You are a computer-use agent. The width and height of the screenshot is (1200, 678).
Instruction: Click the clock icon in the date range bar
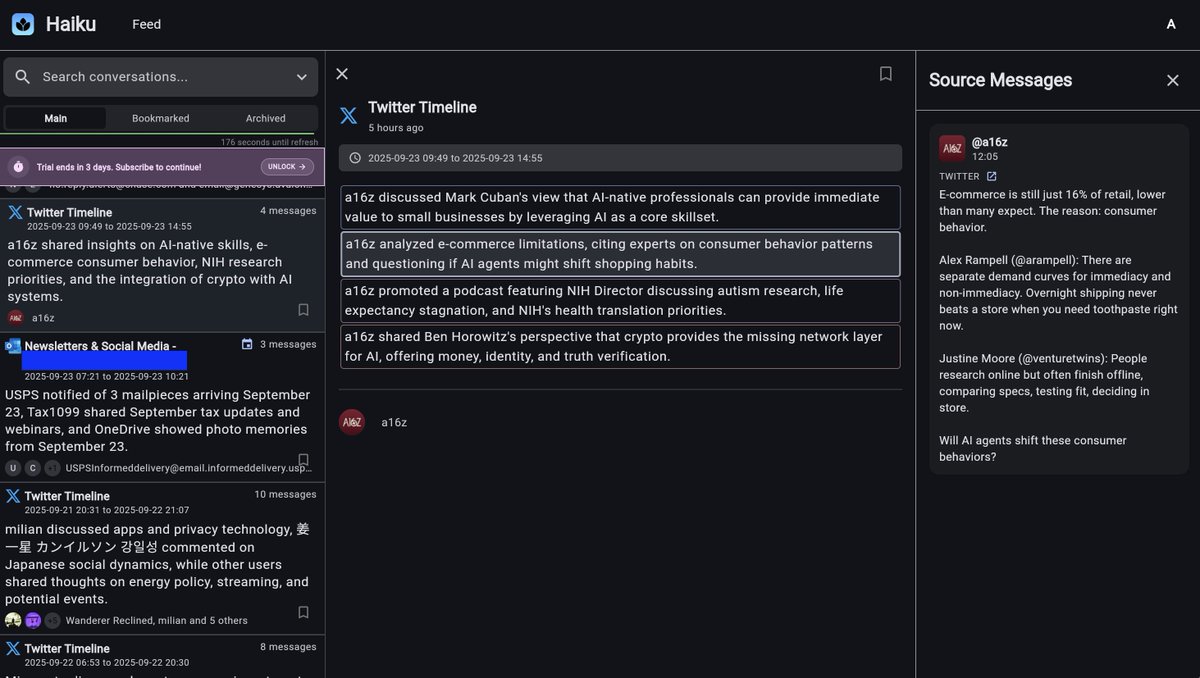[355, 158]
